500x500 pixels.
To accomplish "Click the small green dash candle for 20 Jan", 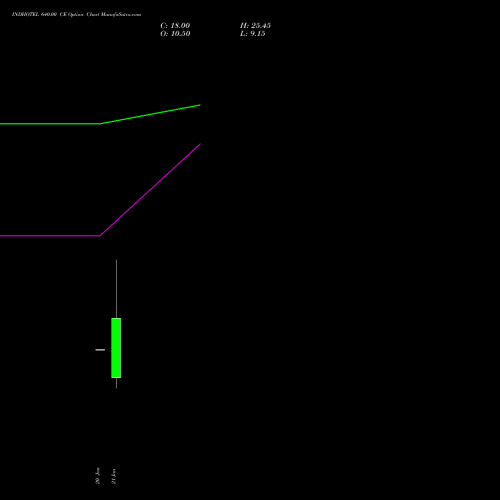I will pyautogui.click(x=100, y=350).
